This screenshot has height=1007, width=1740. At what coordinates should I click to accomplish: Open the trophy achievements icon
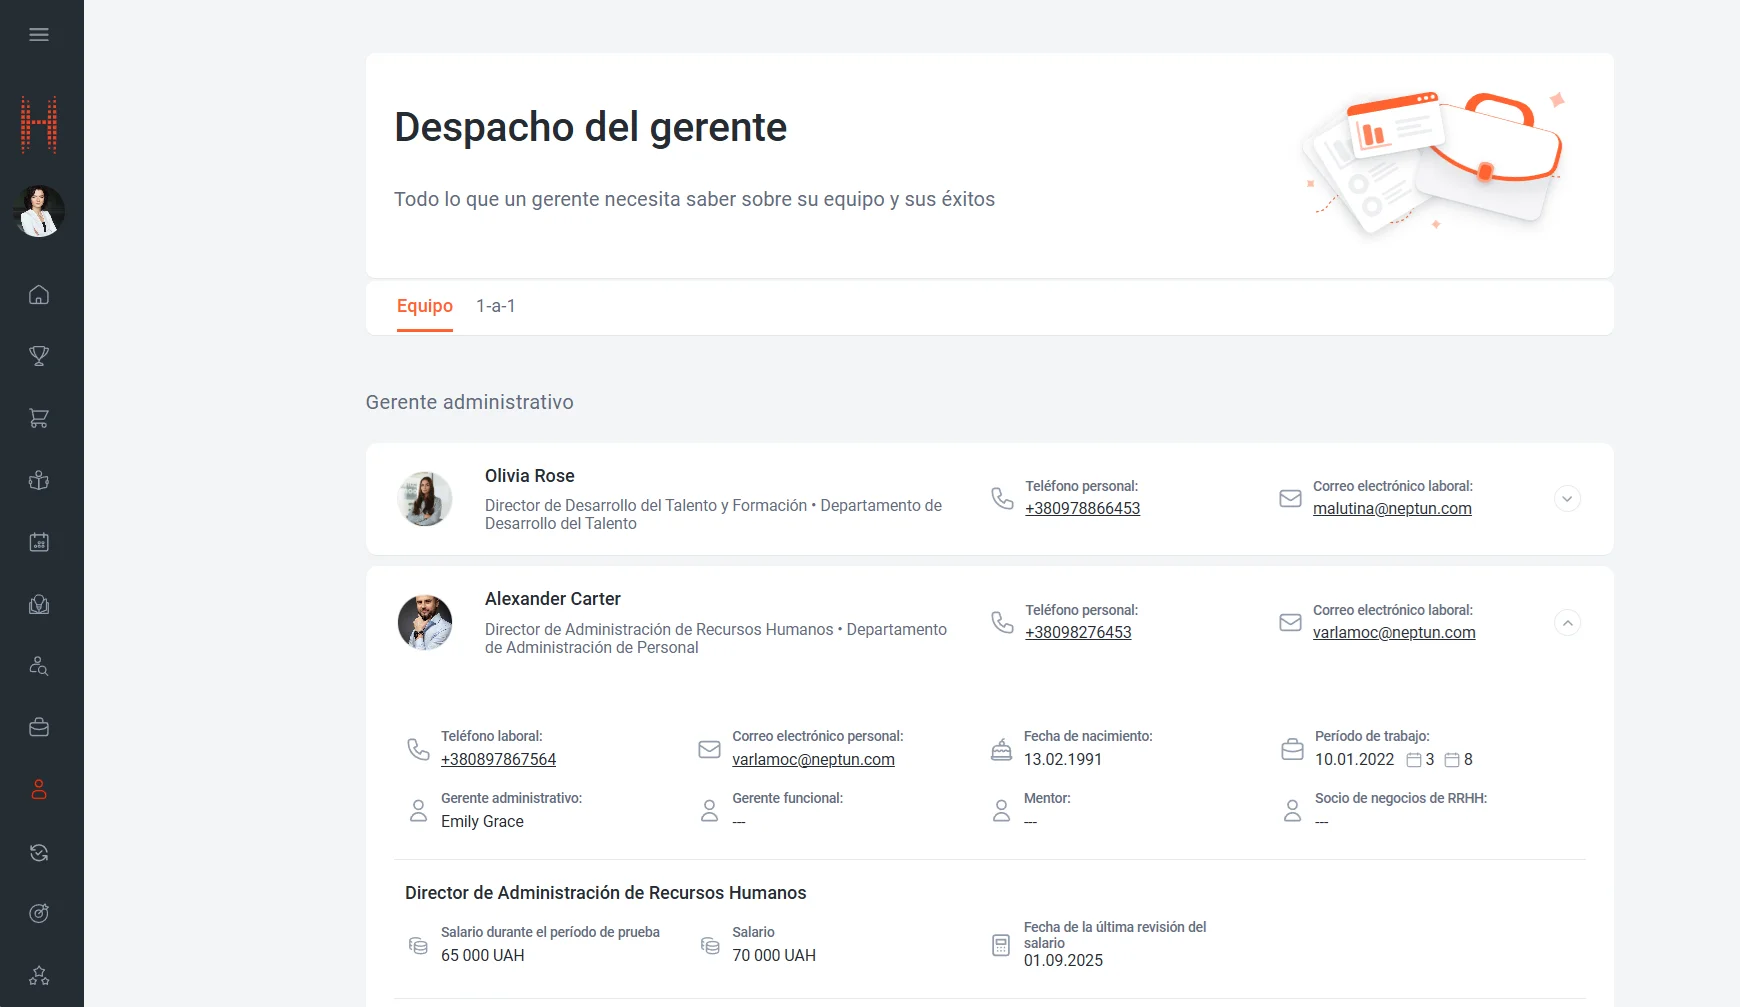(39, 356)
